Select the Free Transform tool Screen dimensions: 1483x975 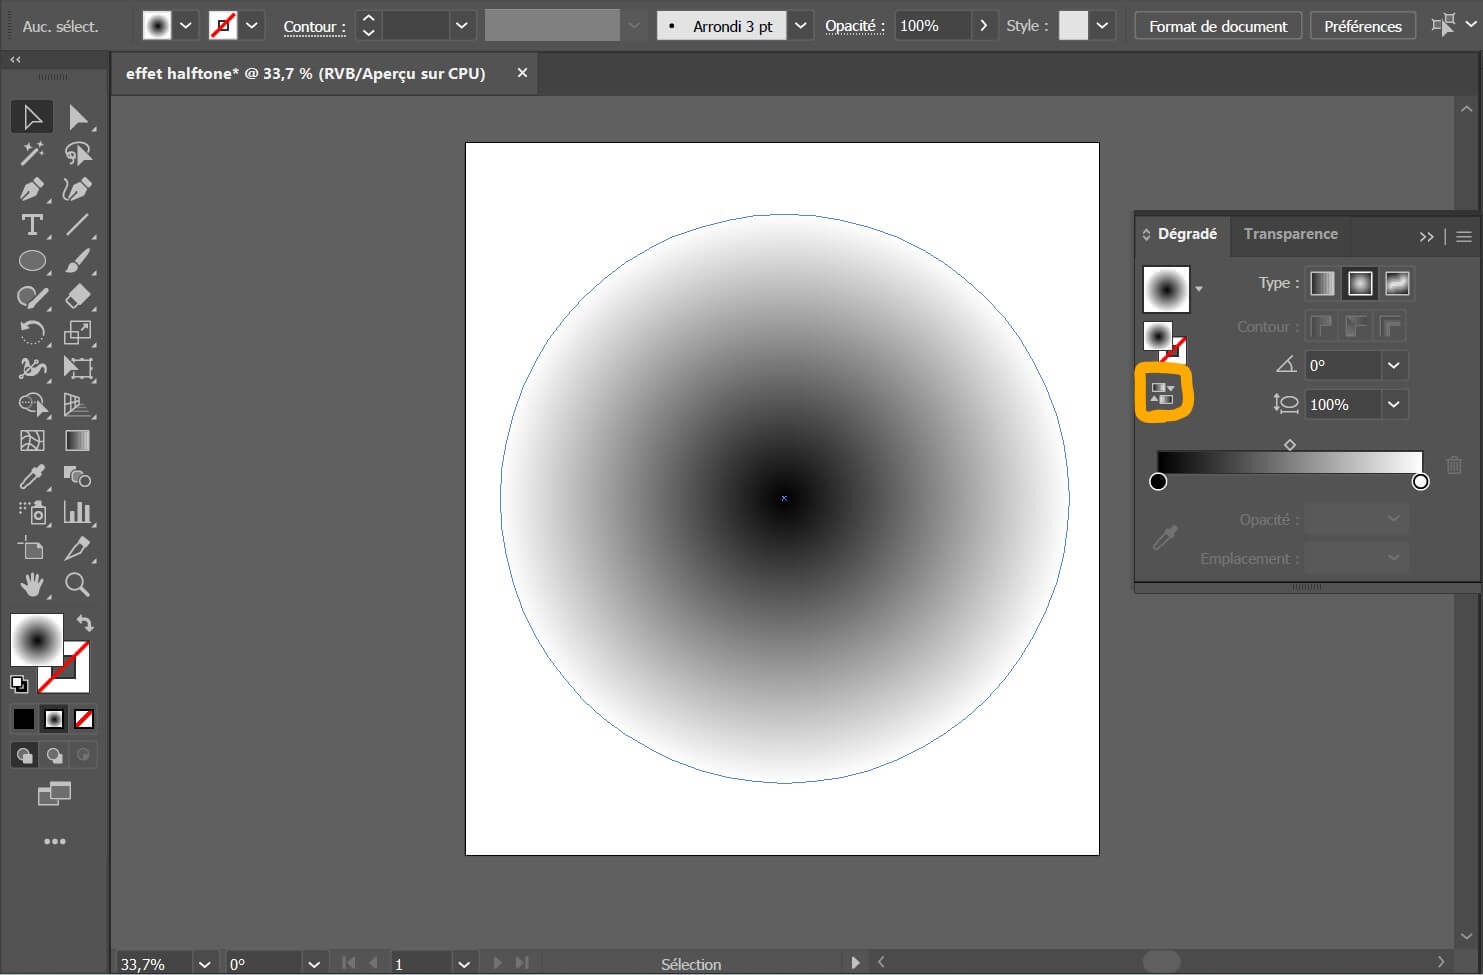pyautogui.click(x=78, y=369)
